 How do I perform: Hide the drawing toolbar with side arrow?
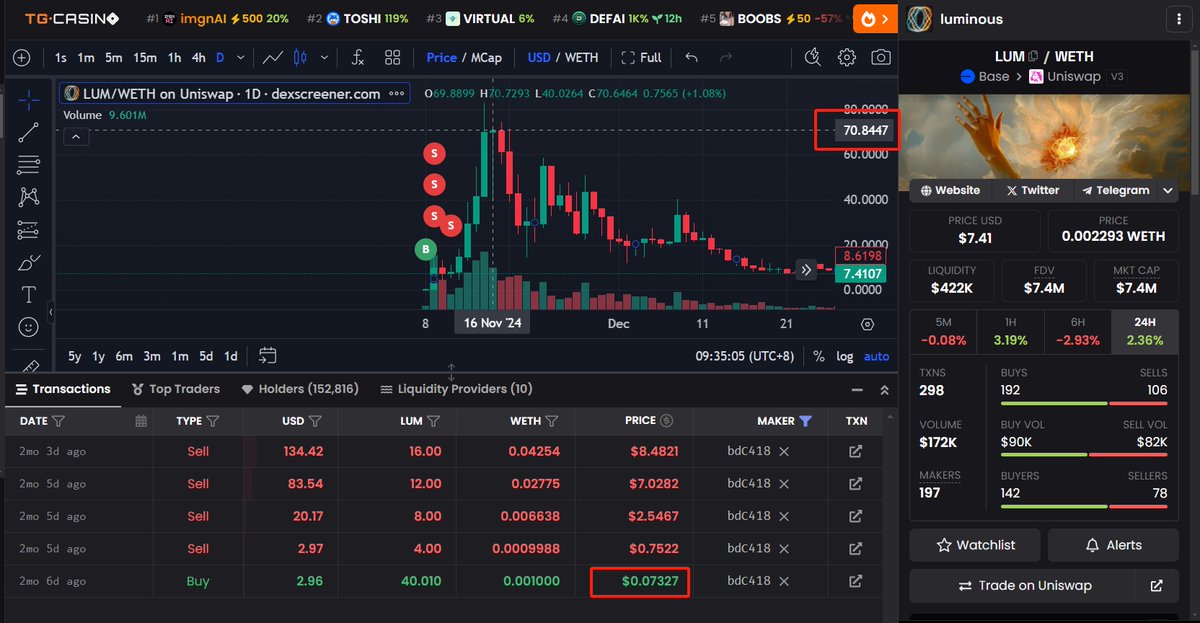coord(50,313)
